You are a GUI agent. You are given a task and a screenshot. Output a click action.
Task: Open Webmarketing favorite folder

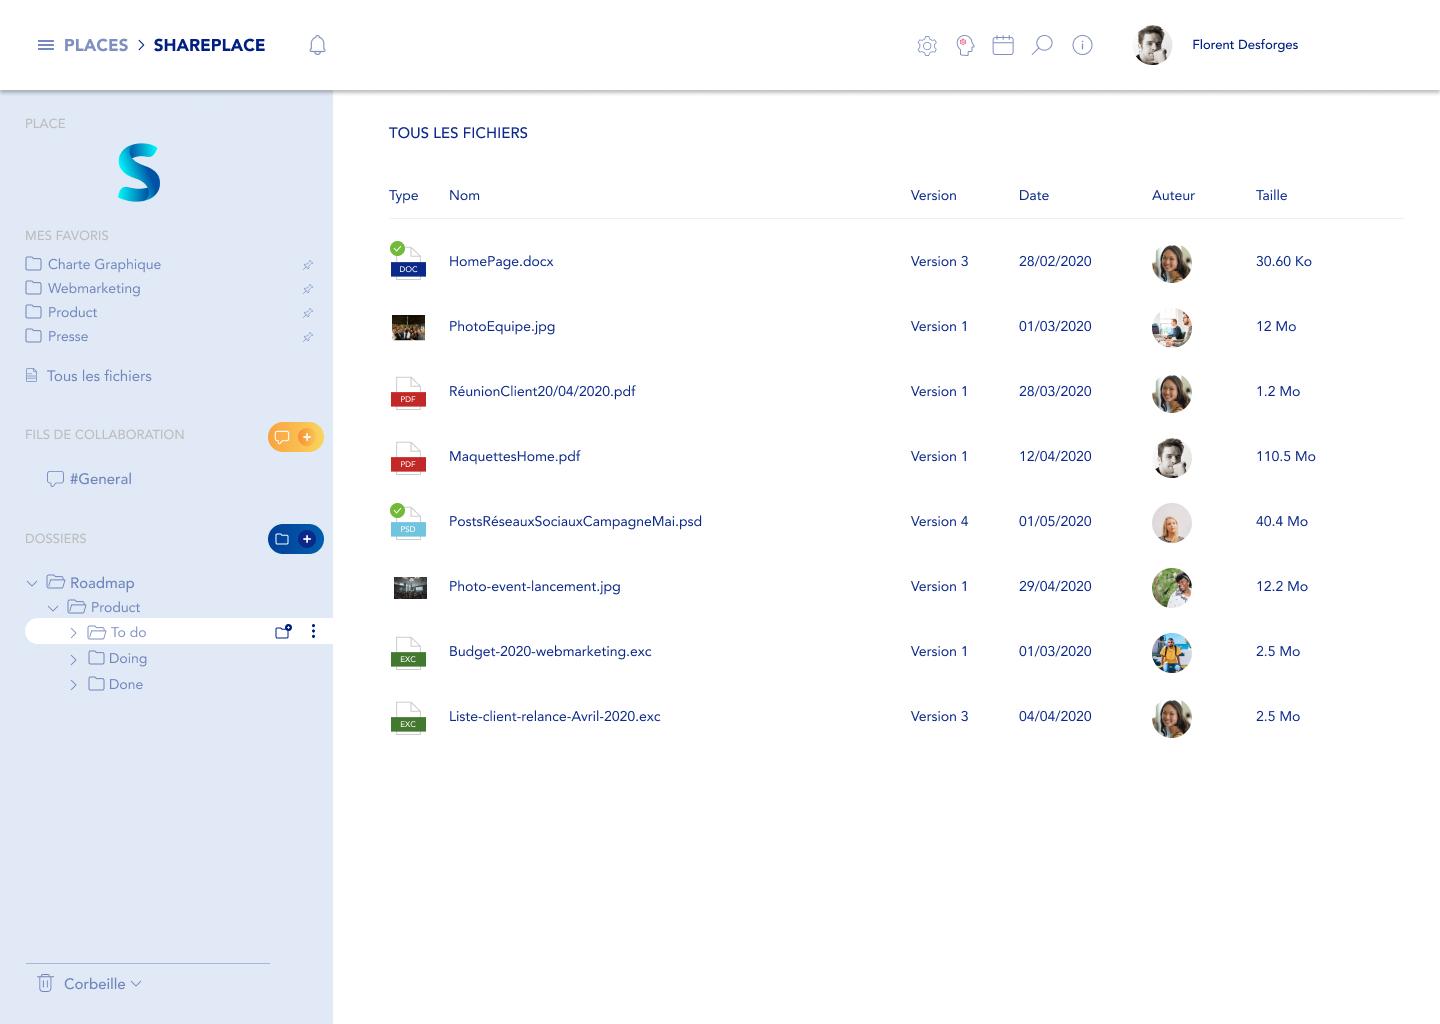tap(83, 288)
